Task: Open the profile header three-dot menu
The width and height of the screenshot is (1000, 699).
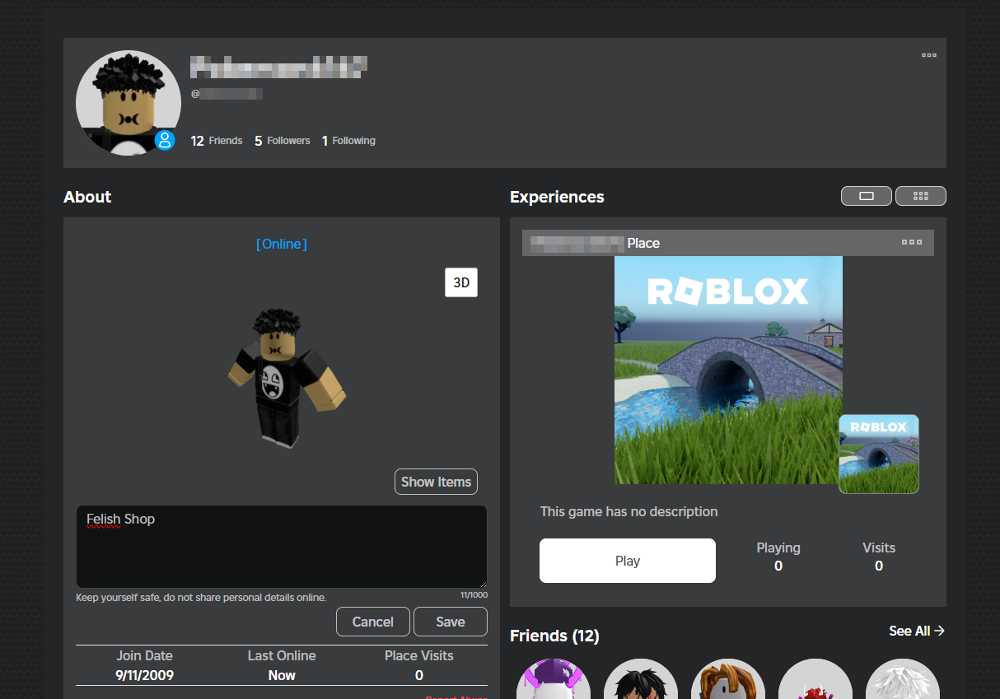Action: click(929, 55)
